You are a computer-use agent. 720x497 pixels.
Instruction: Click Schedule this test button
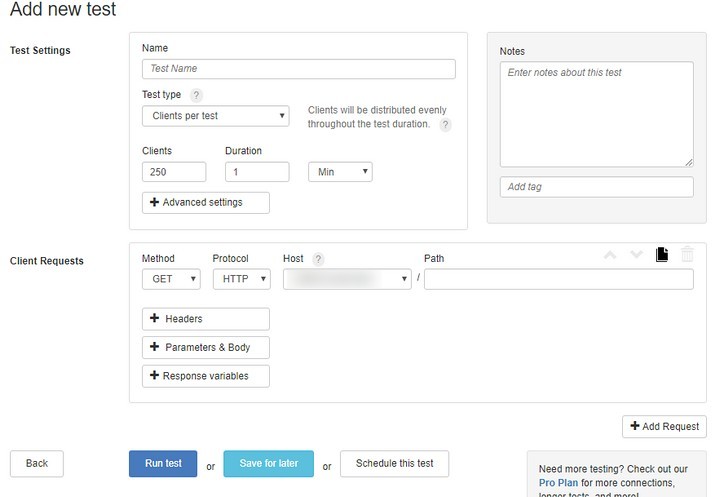point(394,463)
